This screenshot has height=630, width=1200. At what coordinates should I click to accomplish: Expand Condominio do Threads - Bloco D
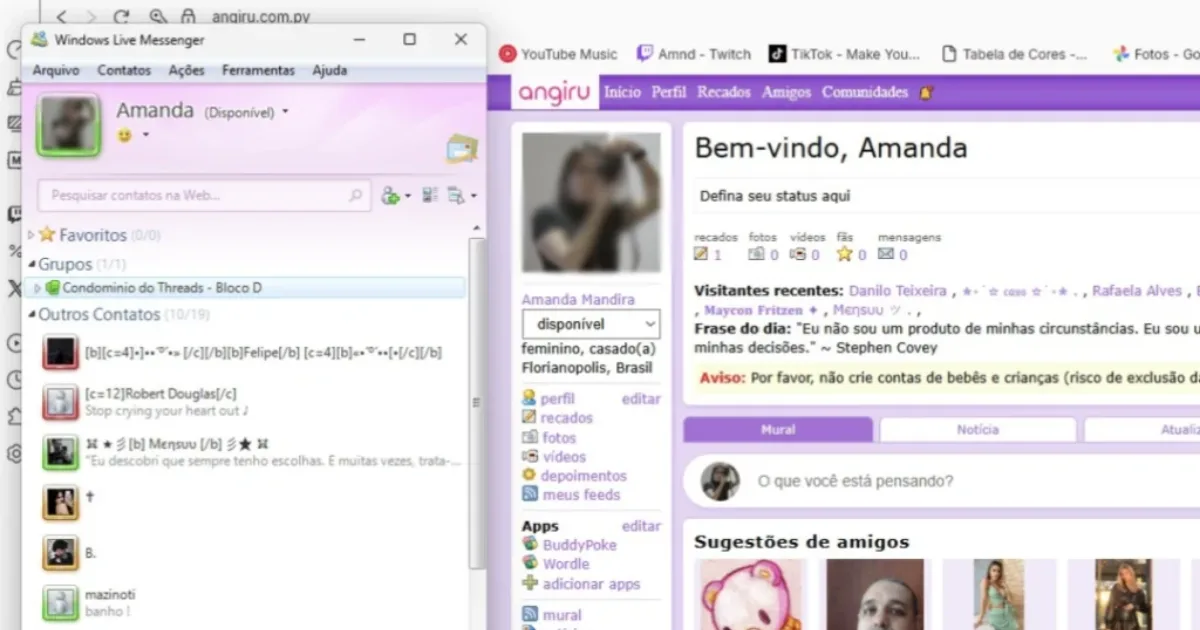(38, 288)
